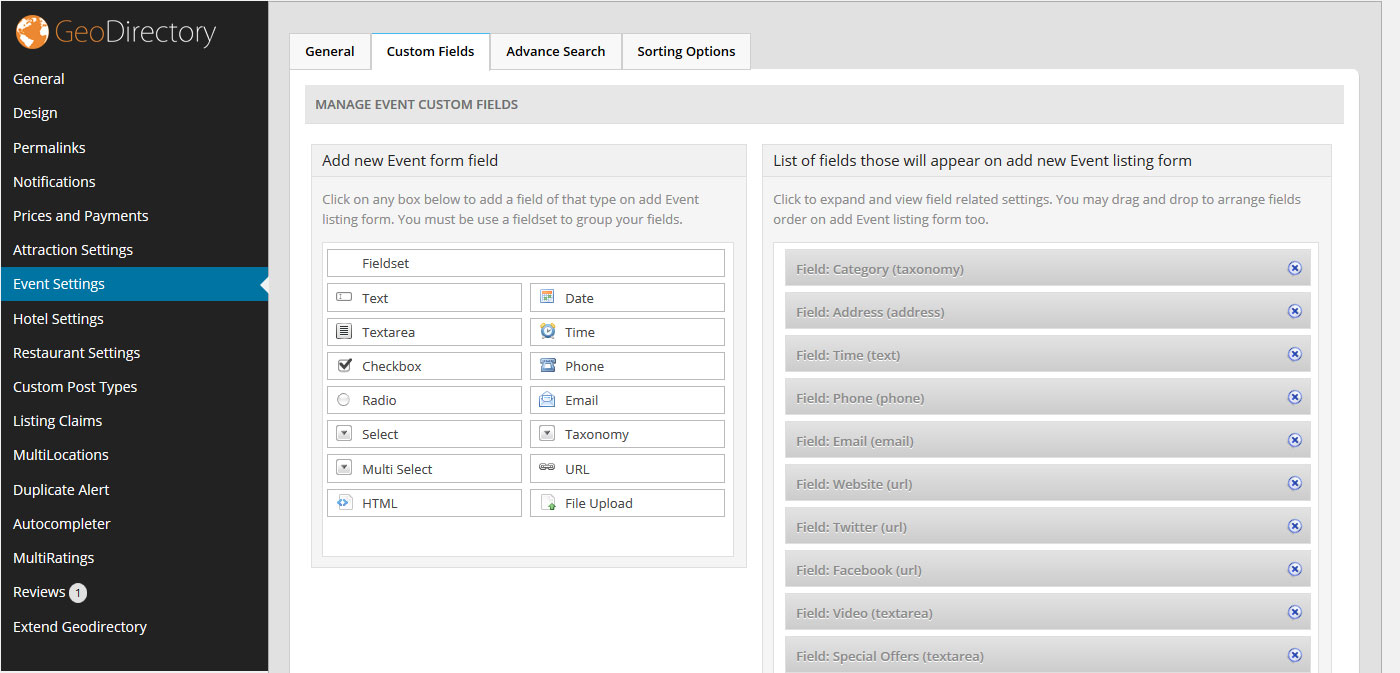
Task: Add a Textarea field type
Action: [424, 332]
